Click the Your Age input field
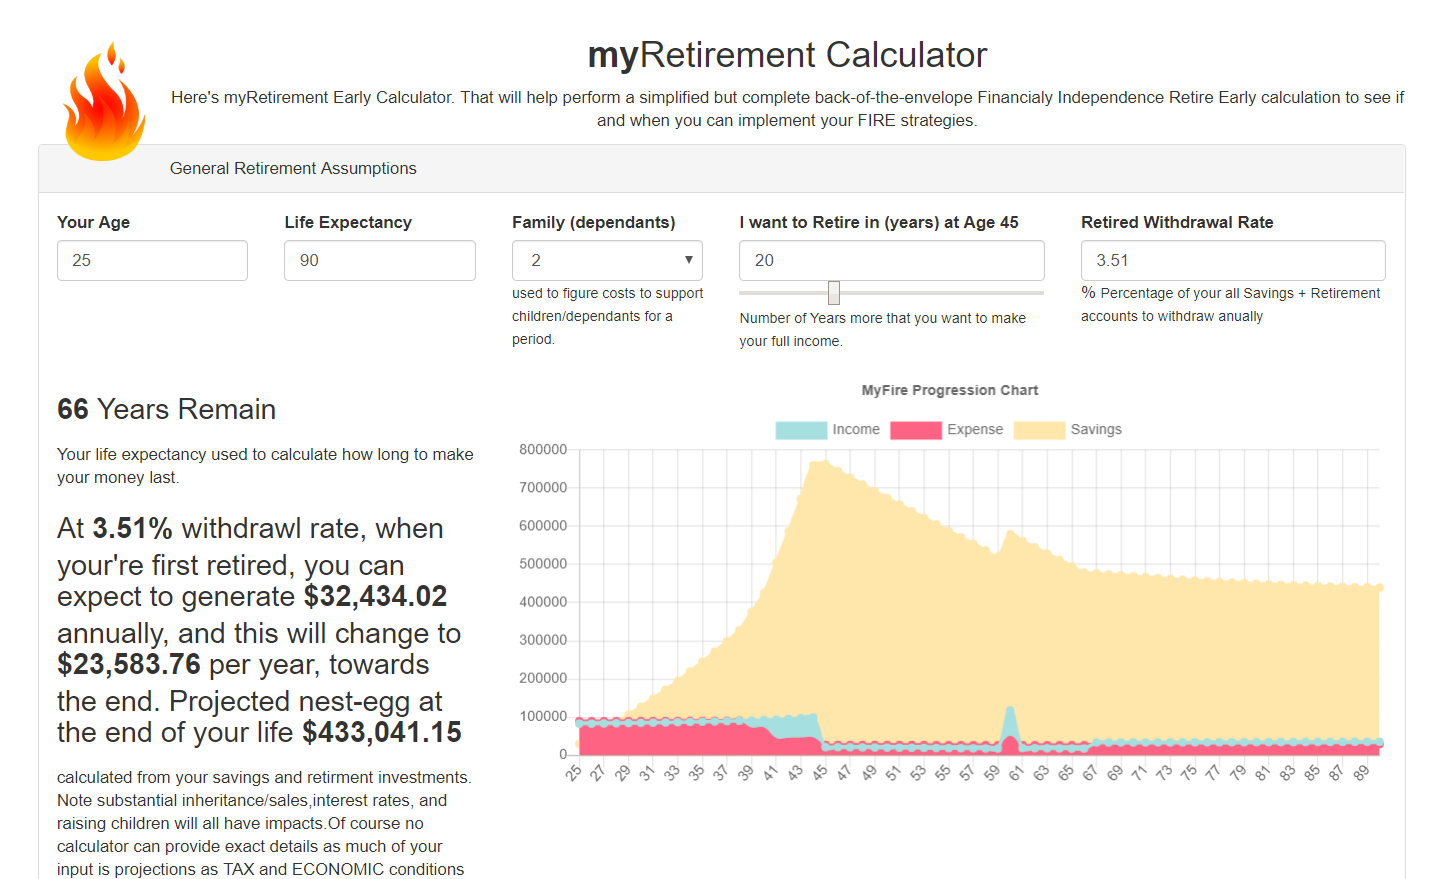1454x879 pixels. coord(152,260)
